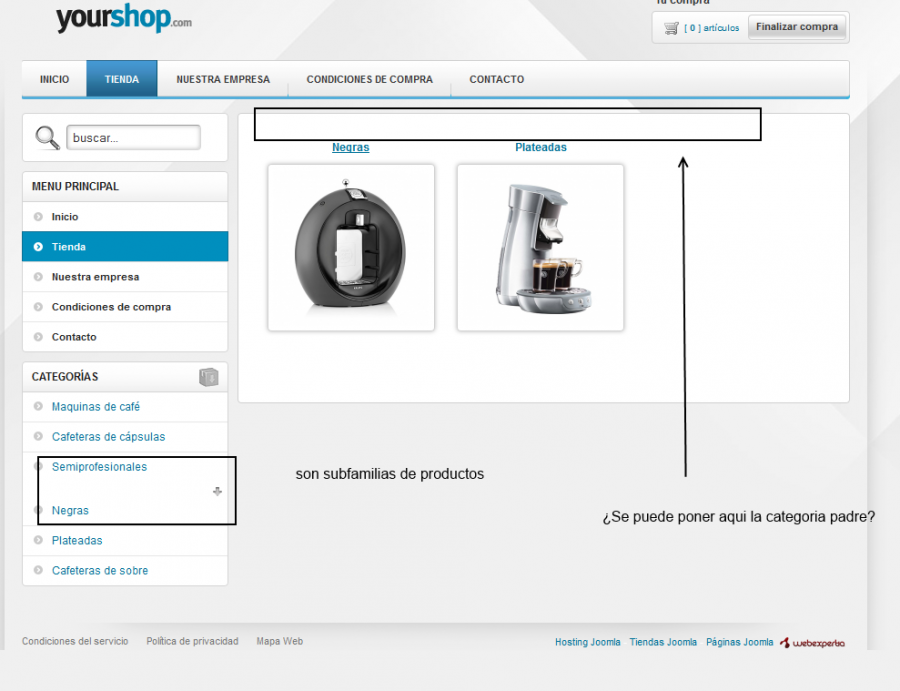The width and height of the screenshot is (900, 691).
Task: Open Páginas Joomla footer link
Action: click(740, 642)
